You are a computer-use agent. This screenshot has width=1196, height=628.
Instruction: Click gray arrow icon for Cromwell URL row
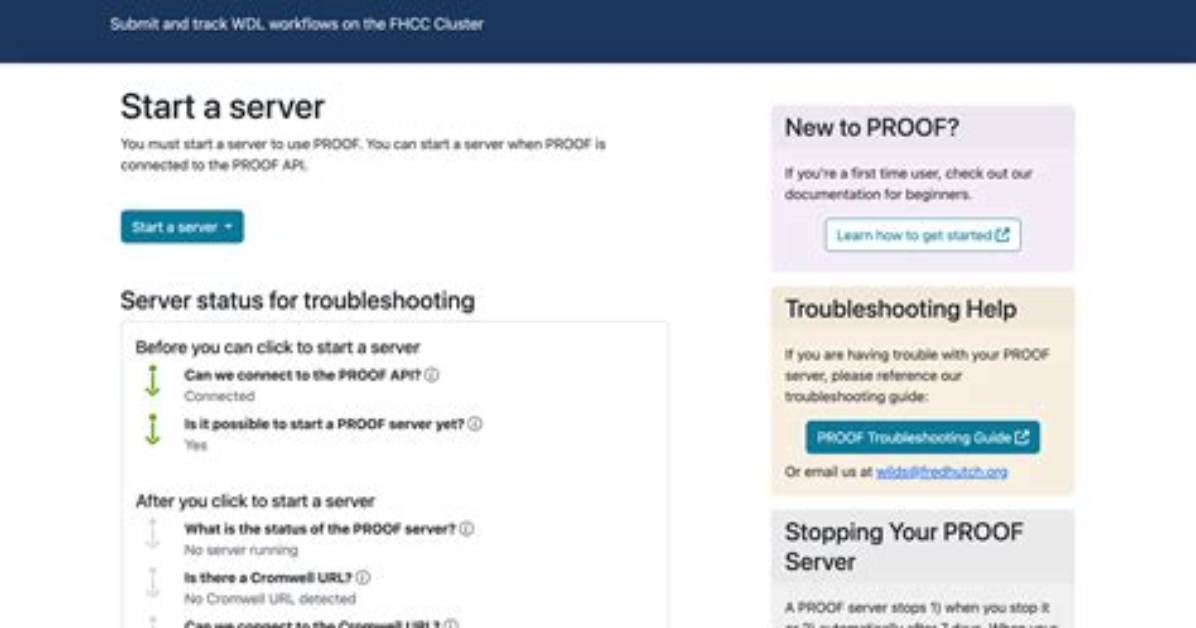point(153,583)
